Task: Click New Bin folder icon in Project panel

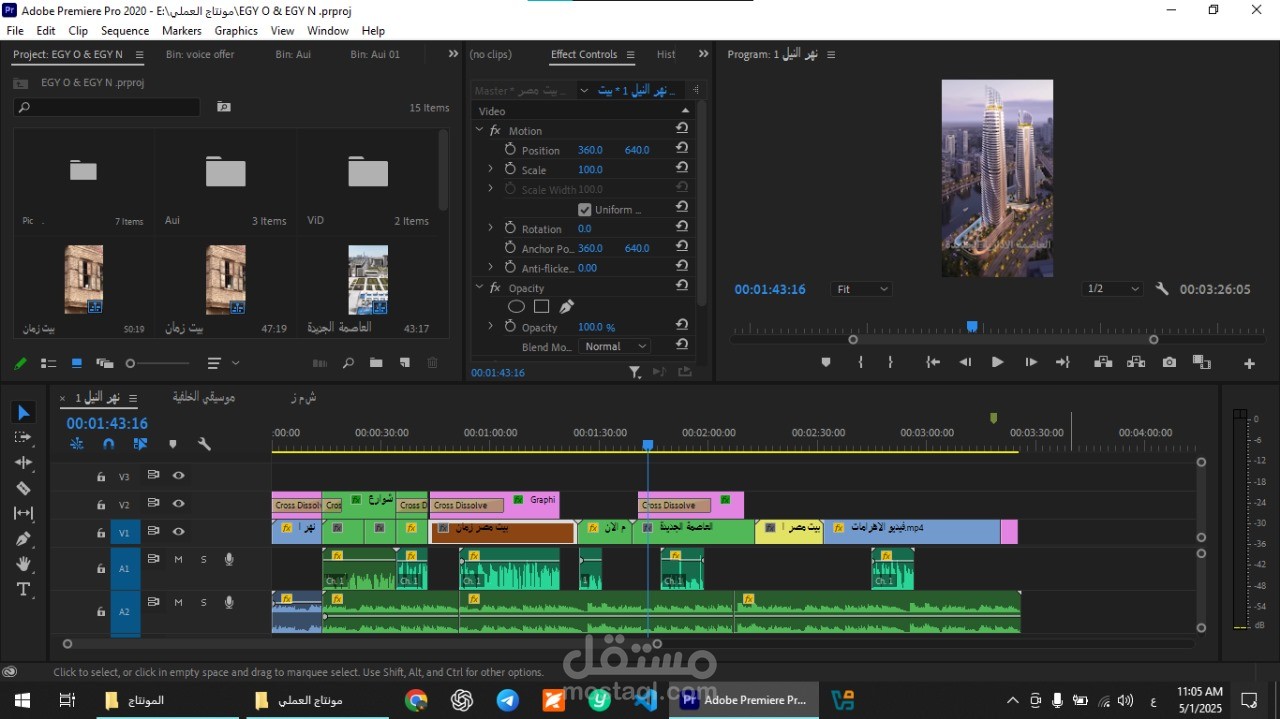Action: [x=376, y=363]
